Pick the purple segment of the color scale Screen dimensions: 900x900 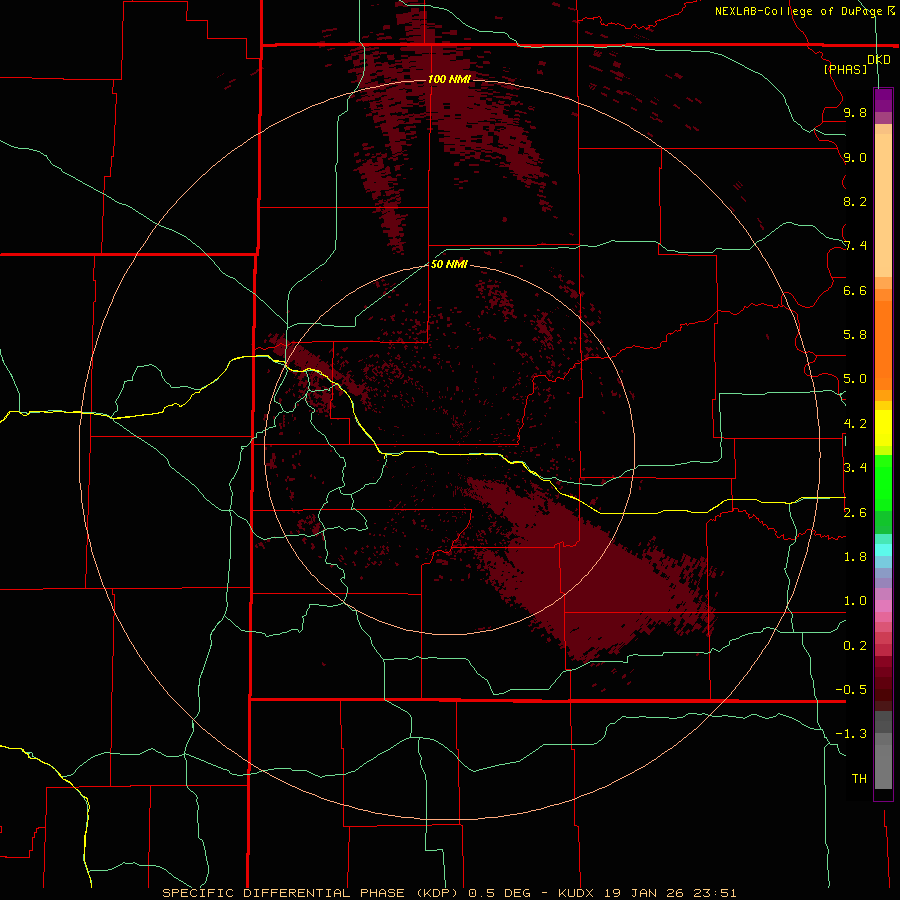tap(883, 100)
